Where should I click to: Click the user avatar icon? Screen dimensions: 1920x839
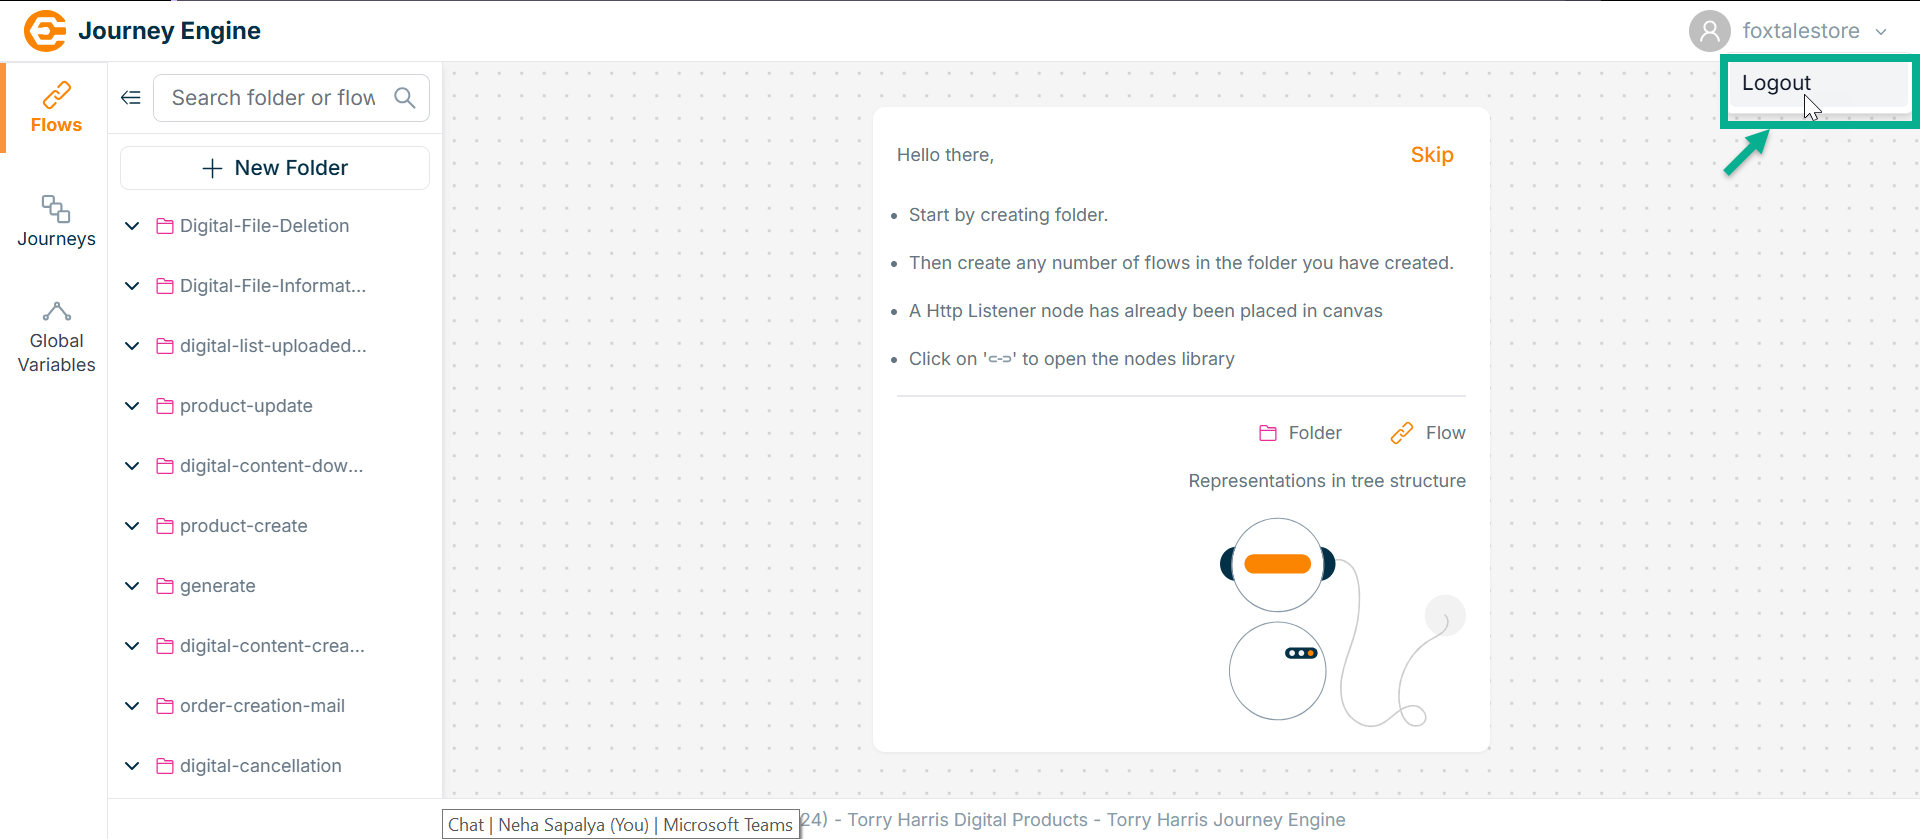(1709, 31)
